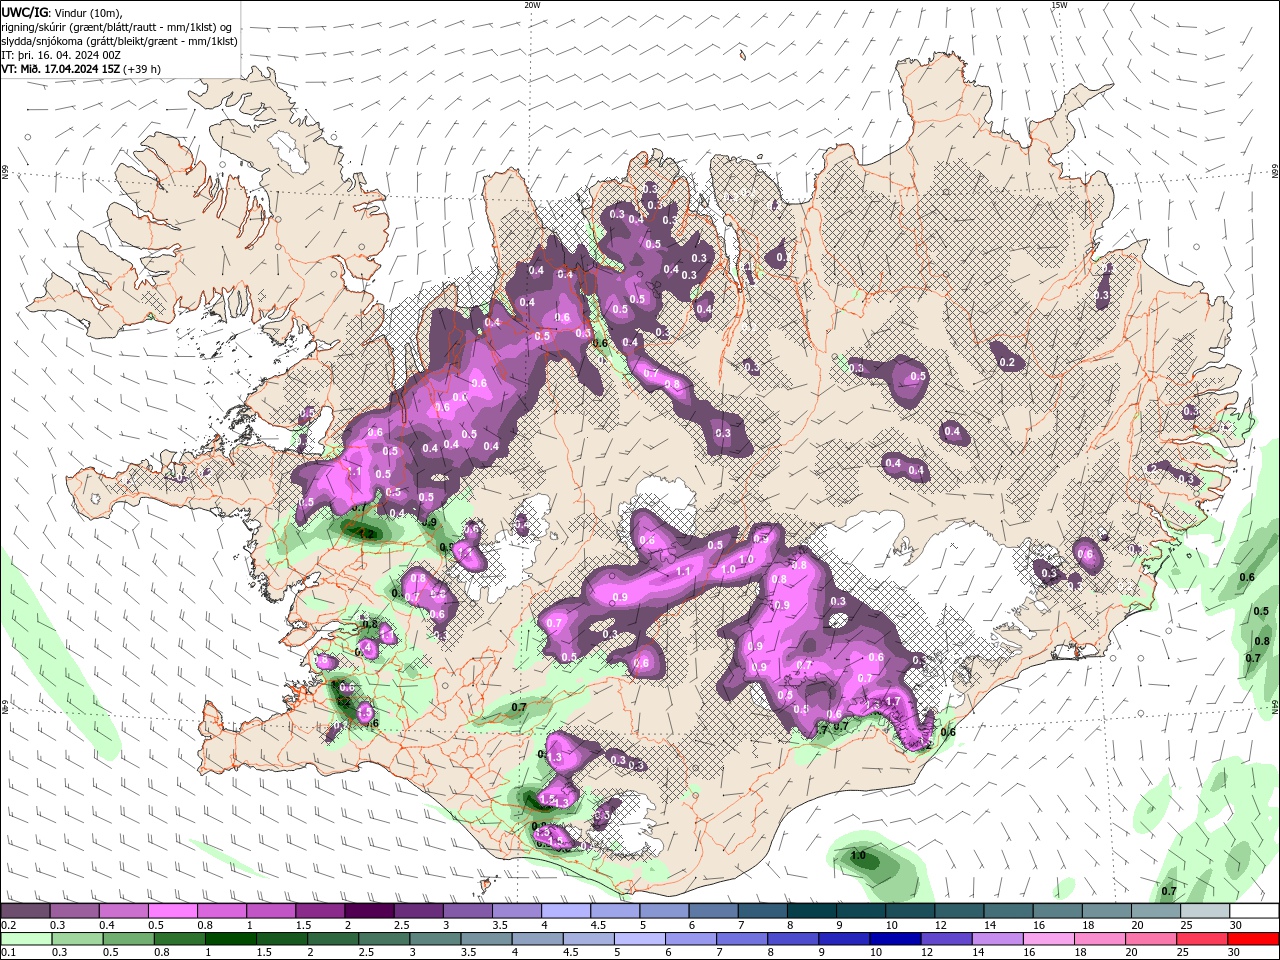Select the white swatch after 30 in upper legend
1280x960 pixels.
point(1253,911)
